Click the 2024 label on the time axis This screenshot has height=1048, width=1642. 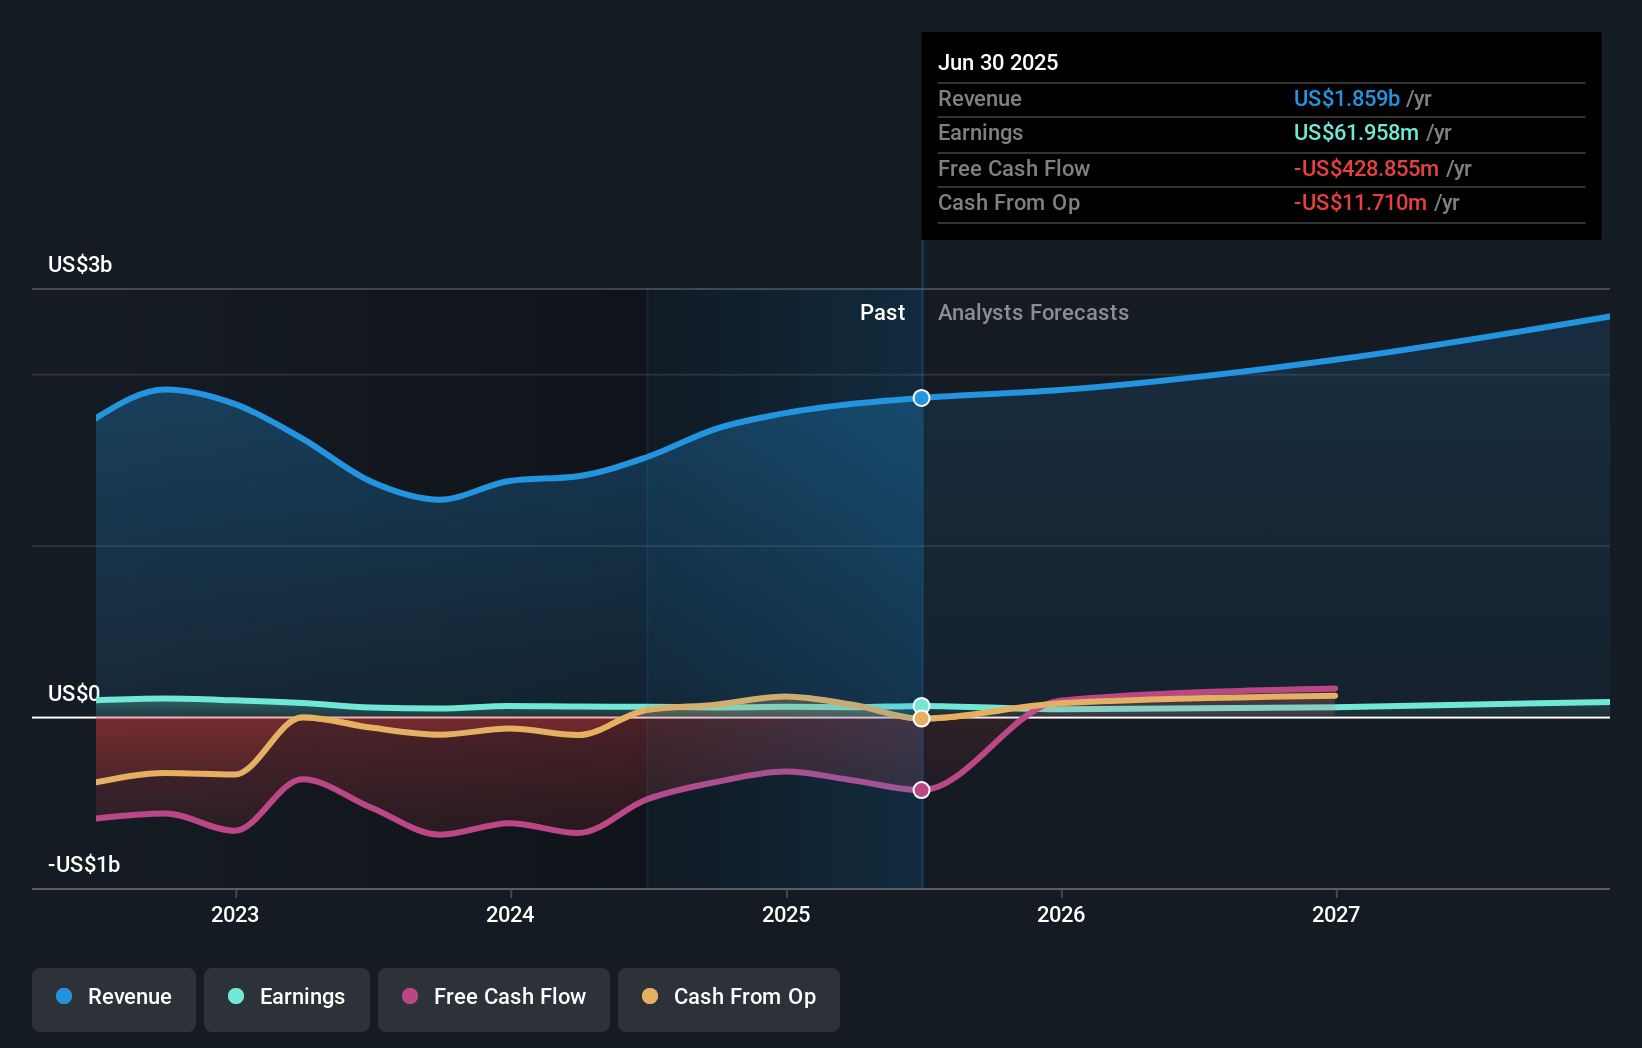[510, 913]
